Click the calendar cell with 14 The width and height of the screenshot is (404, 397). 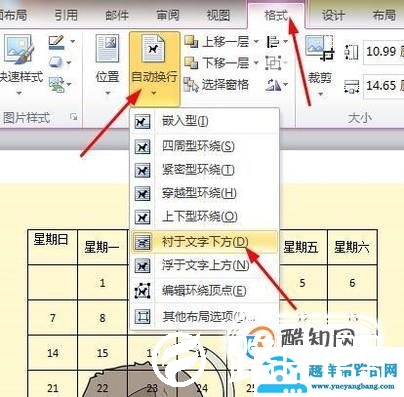pos(53,353)
